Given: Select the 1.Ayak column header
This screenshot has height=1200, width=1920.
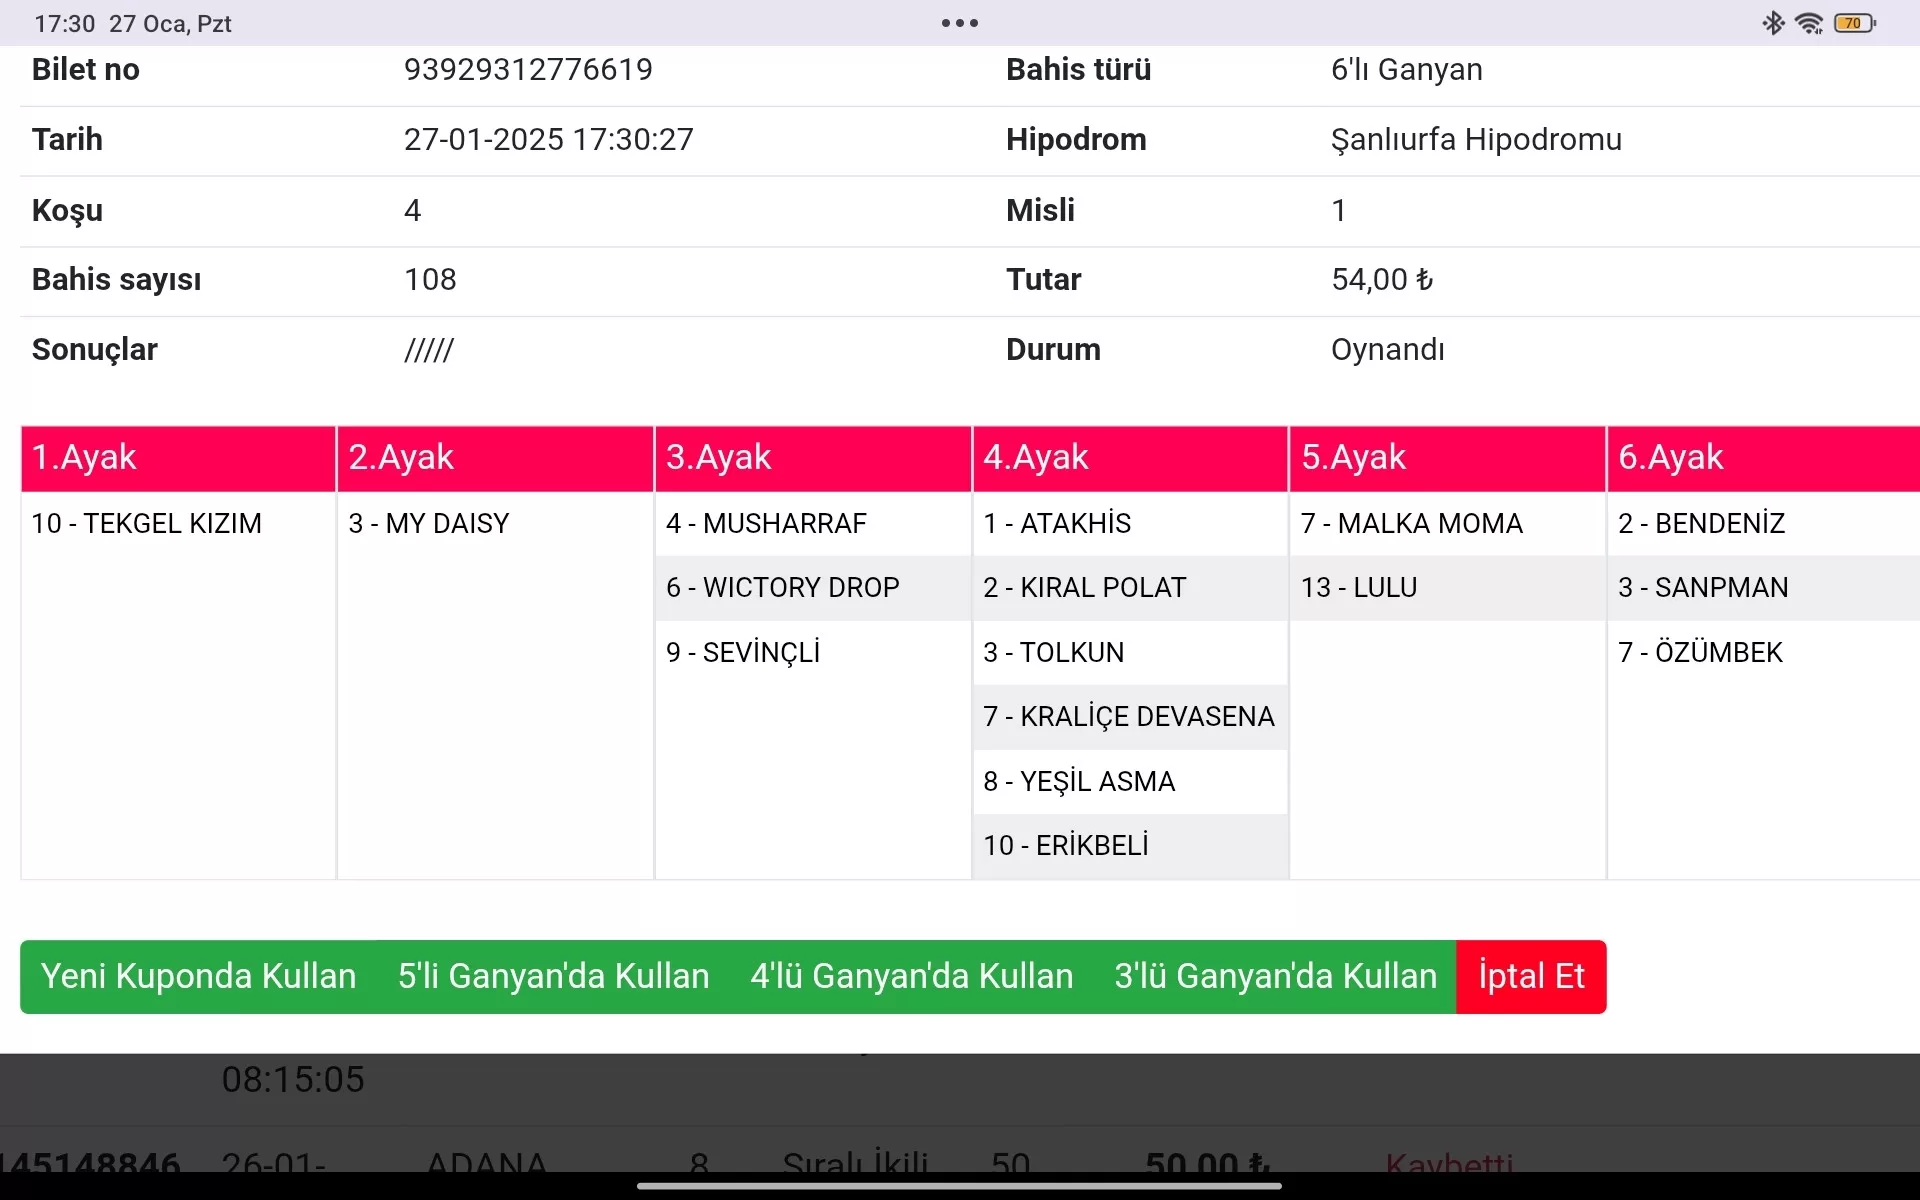Looking at the screenshot, I should pyautogui.click(x=178, y=458).
